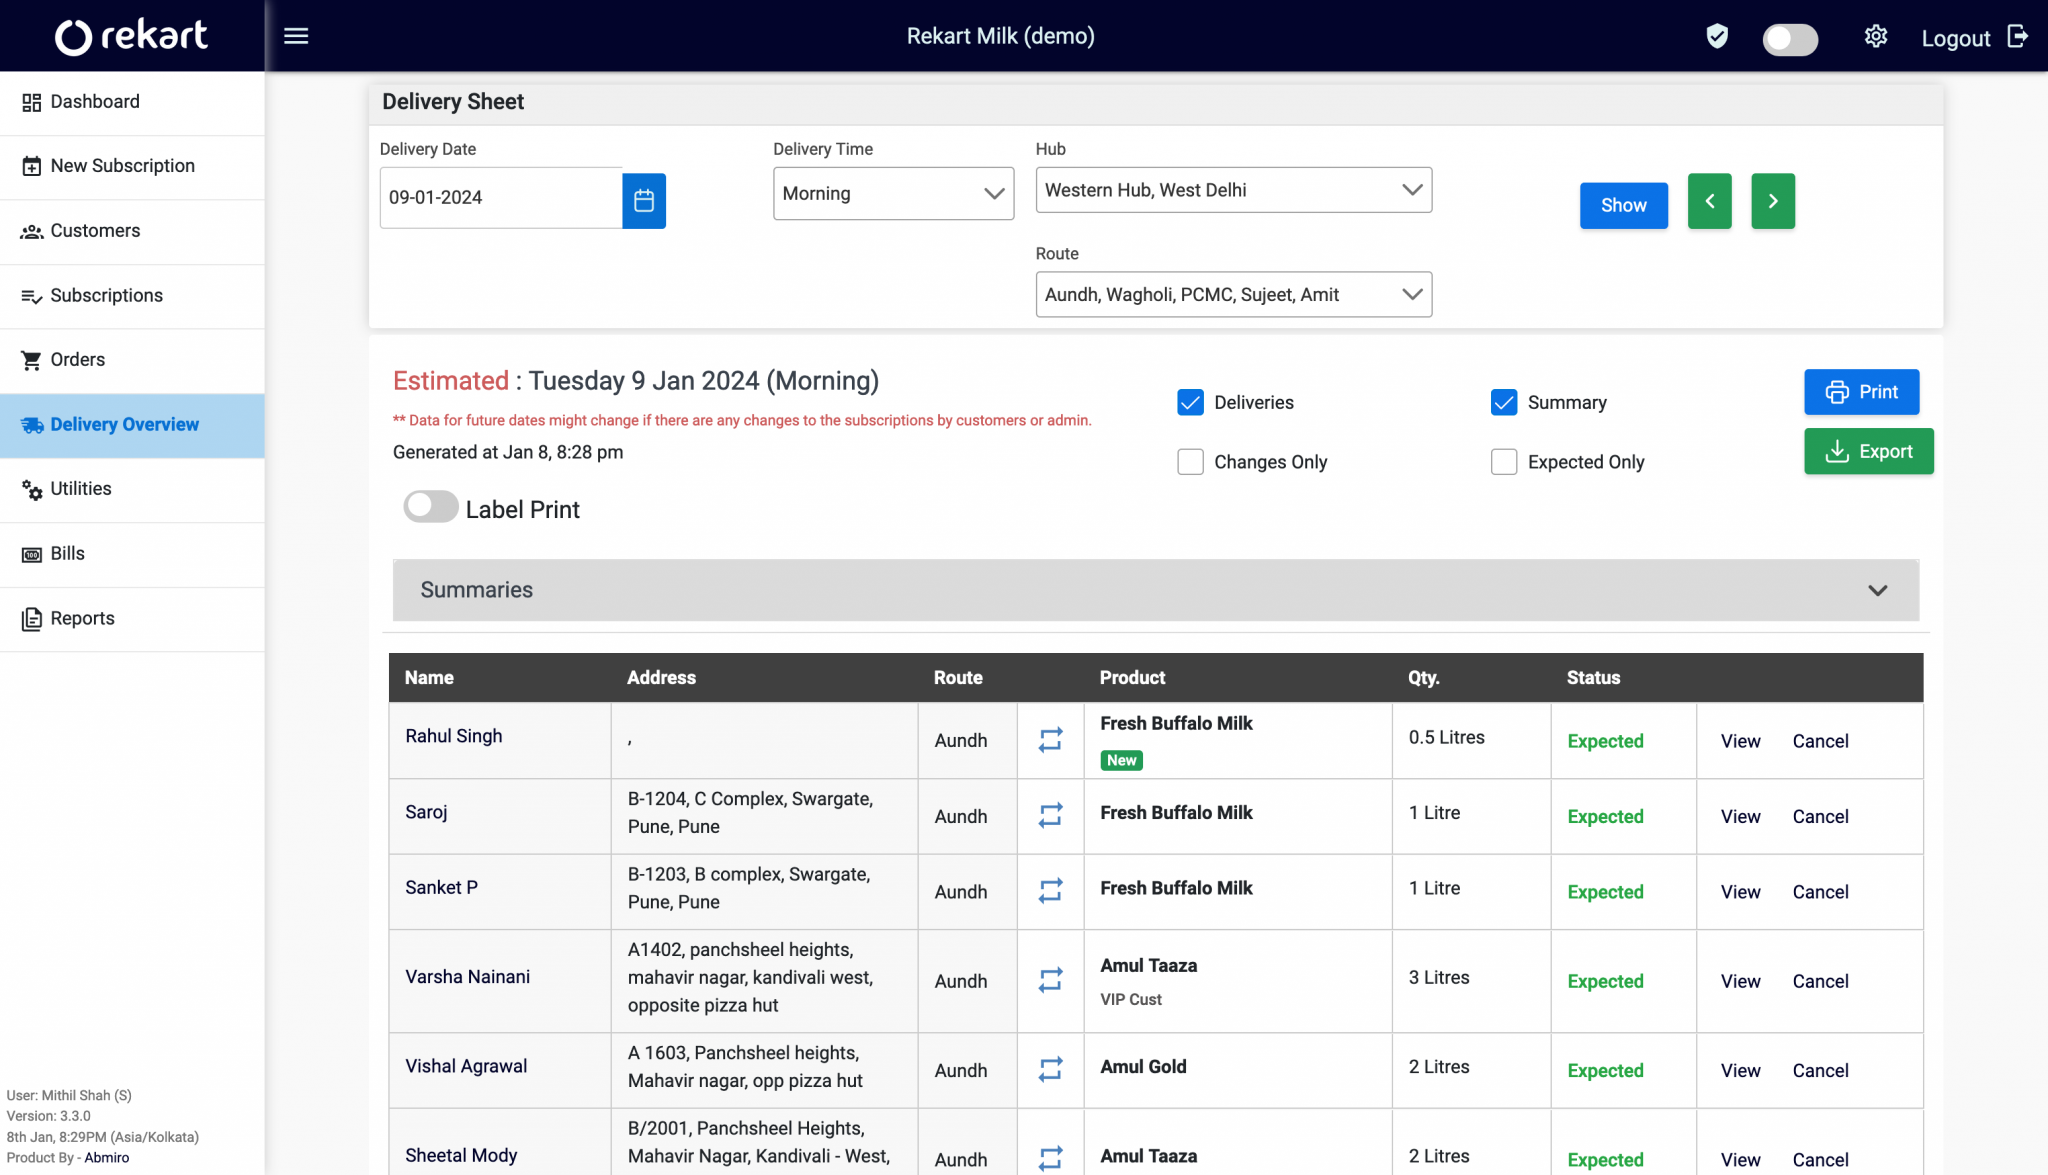The height and width of the screenshot is (1175, 2048).
Task: Click swap route icon for Saroj
Action: click(x=1050, y=815)
